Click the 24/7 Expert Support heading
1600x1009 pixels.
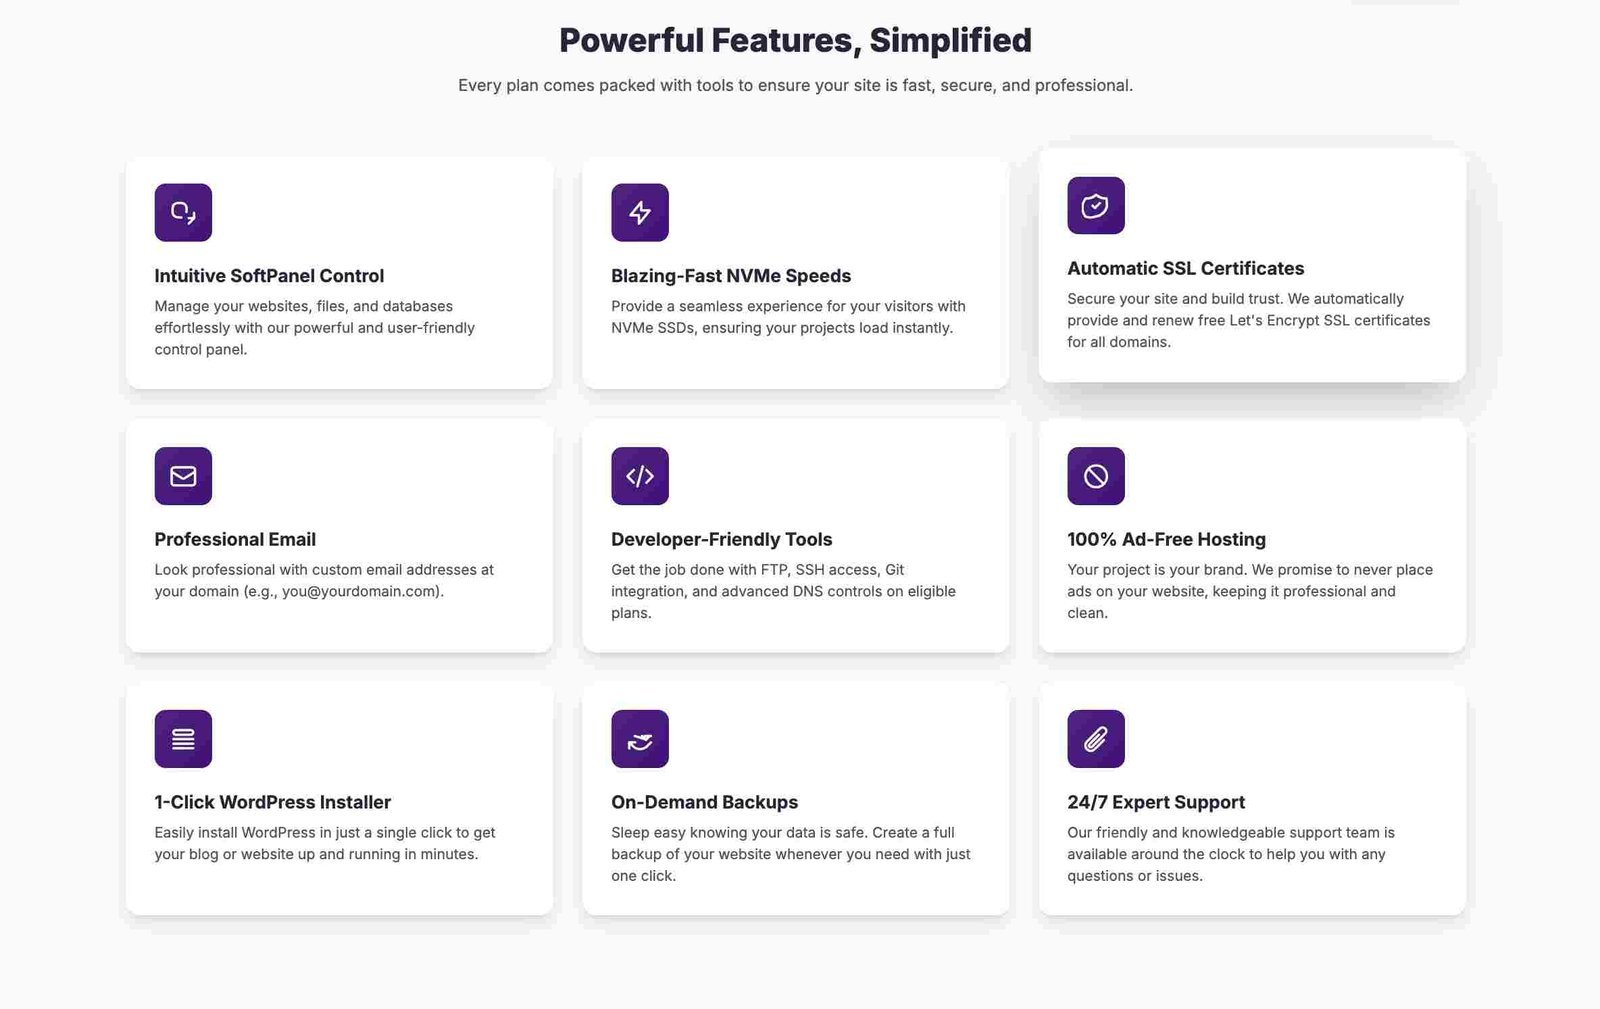pos(1155,802)
